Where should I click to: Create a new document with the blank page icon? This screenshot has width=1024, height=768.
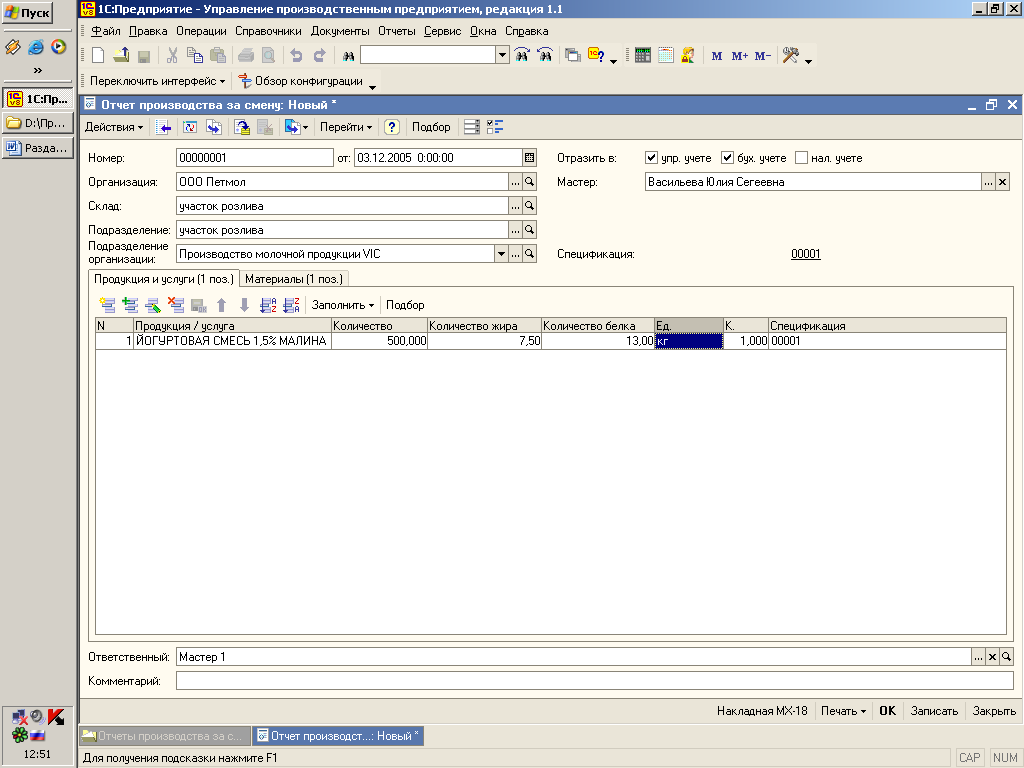98,56
